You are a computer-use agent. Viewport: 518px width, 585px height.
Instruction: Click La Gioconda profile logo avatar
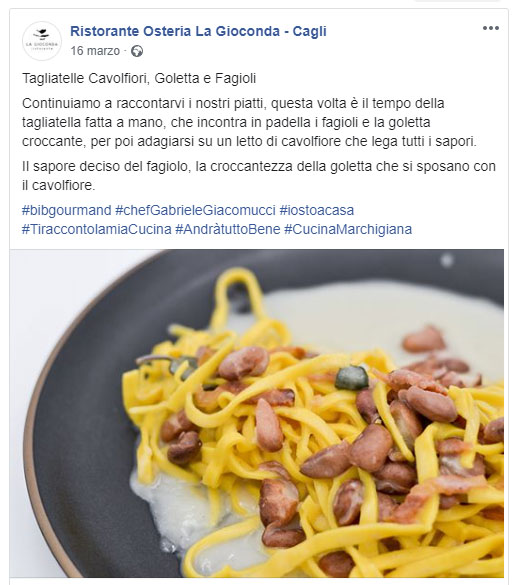42,41
